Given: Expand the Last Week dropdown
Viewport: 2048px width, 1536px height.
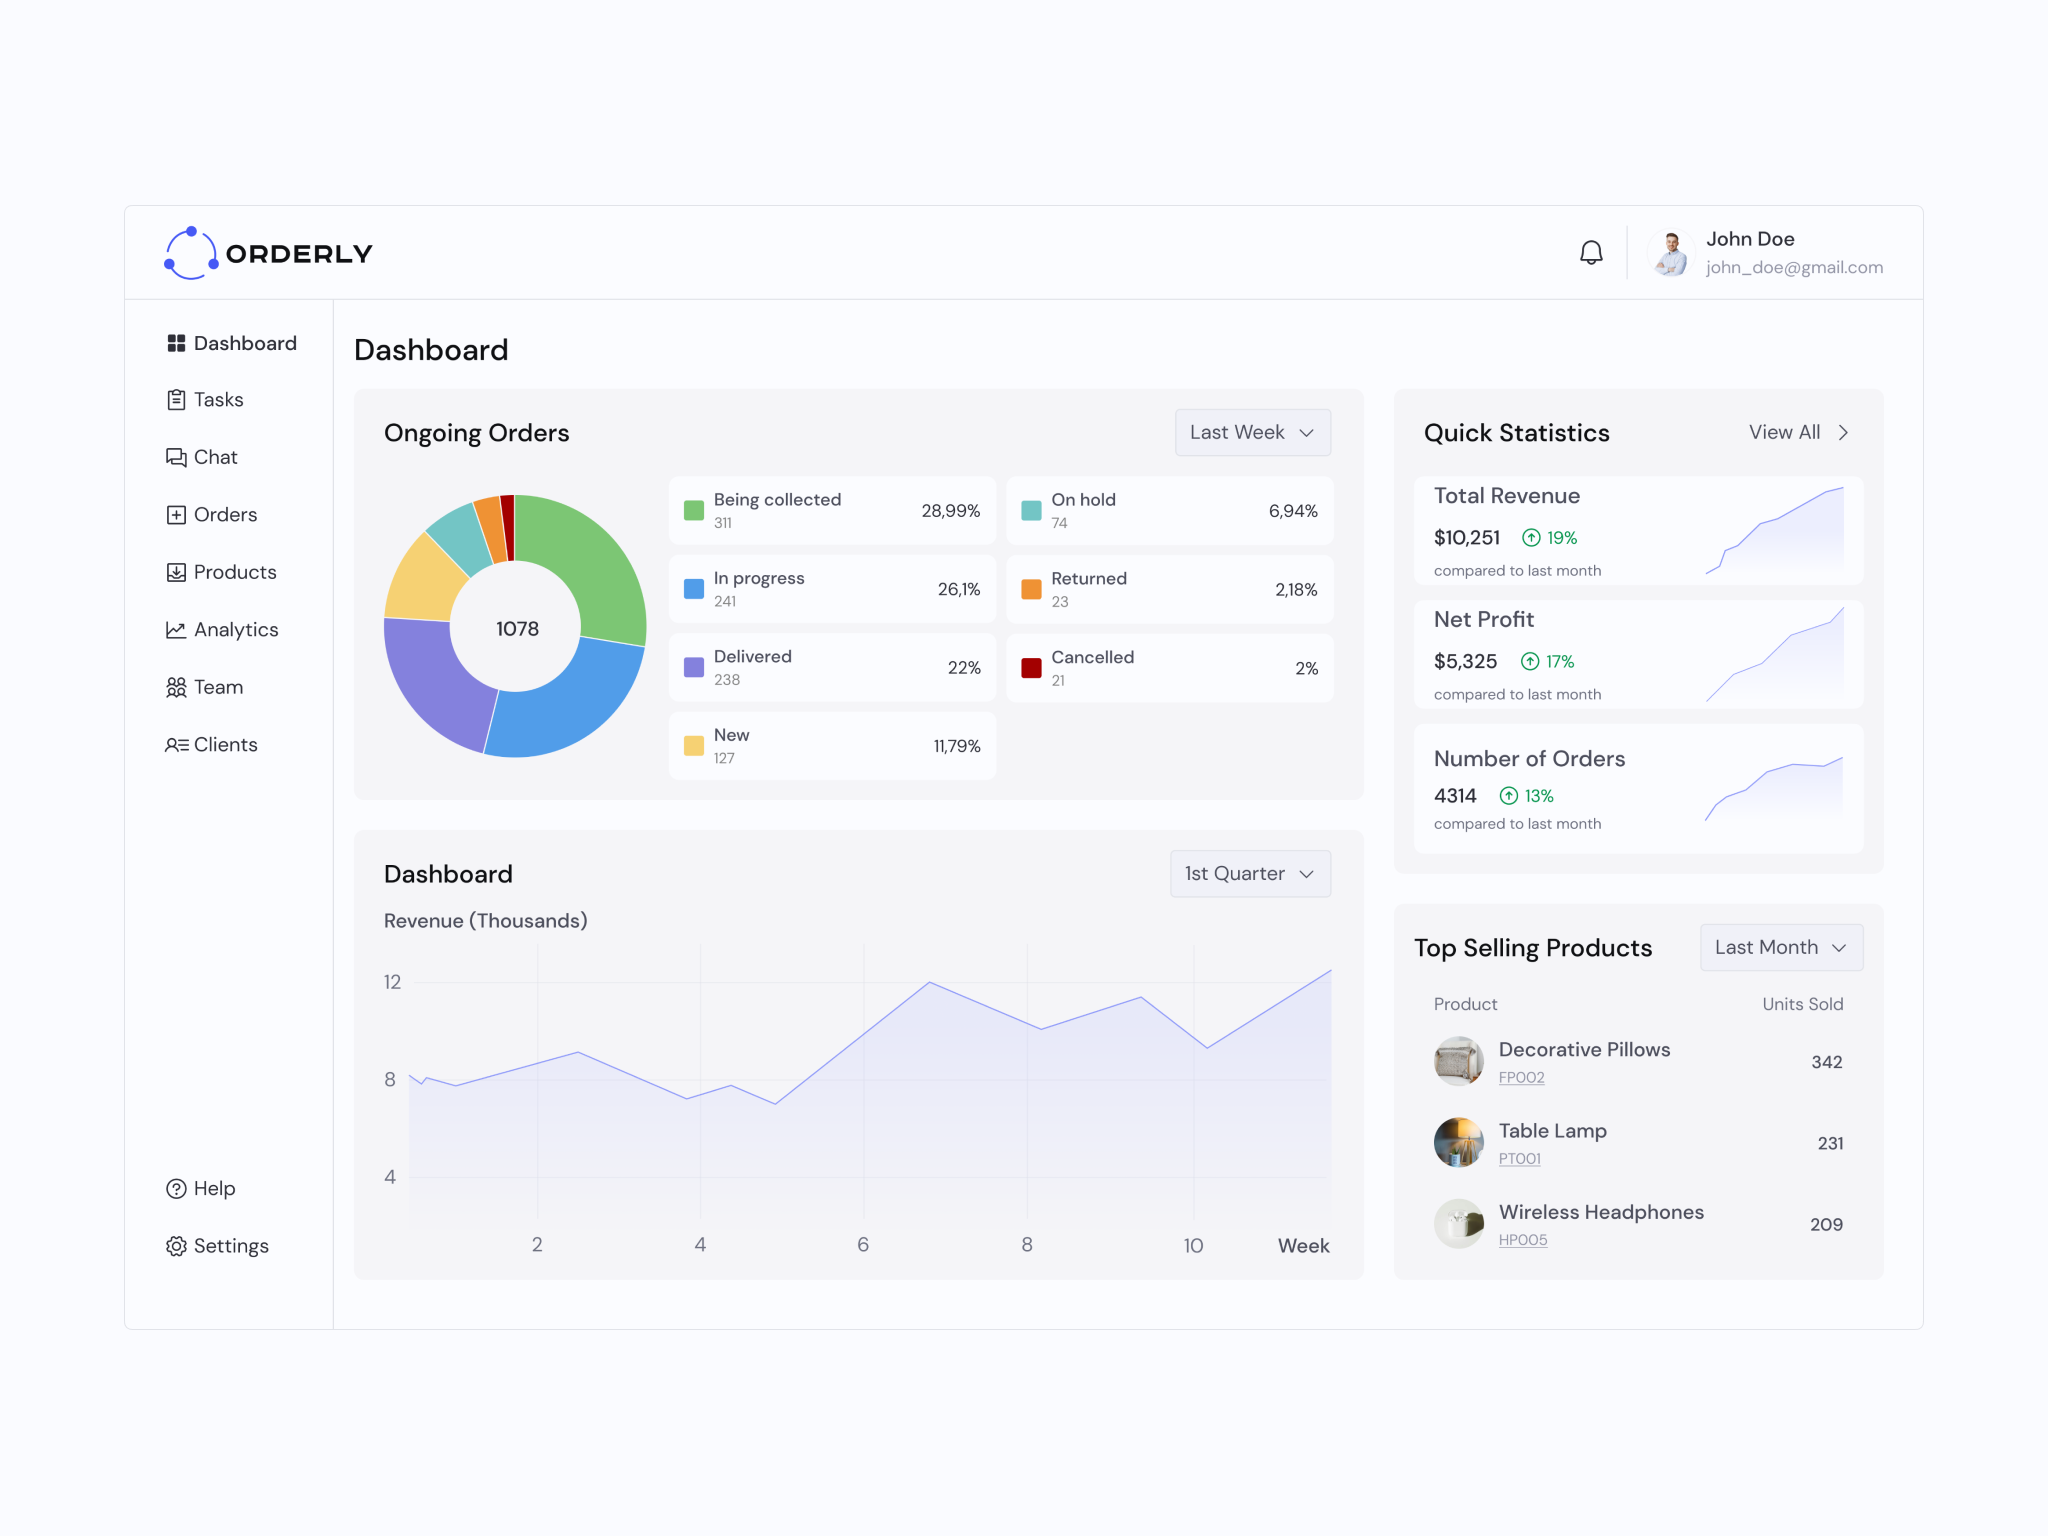Looking at the screenshot, I should pos(1252,432).
